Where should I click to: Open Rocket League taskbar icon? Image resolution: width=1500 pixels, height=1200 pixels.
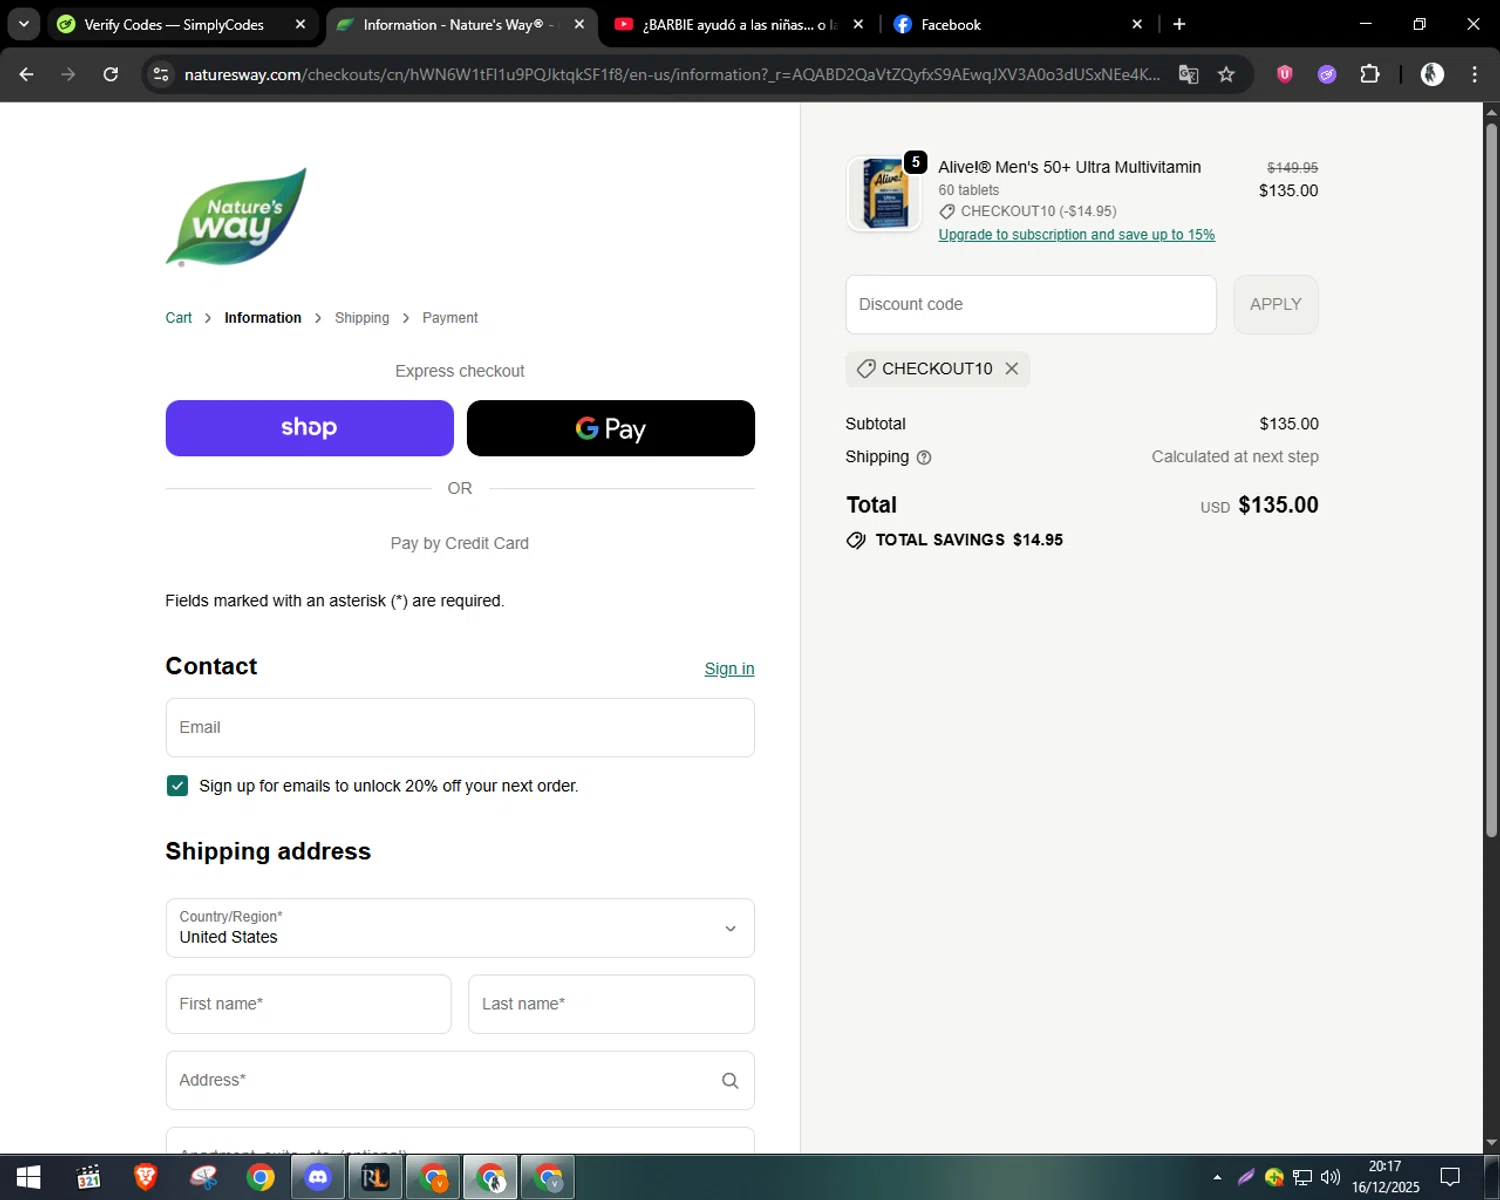coord(375,1177)
